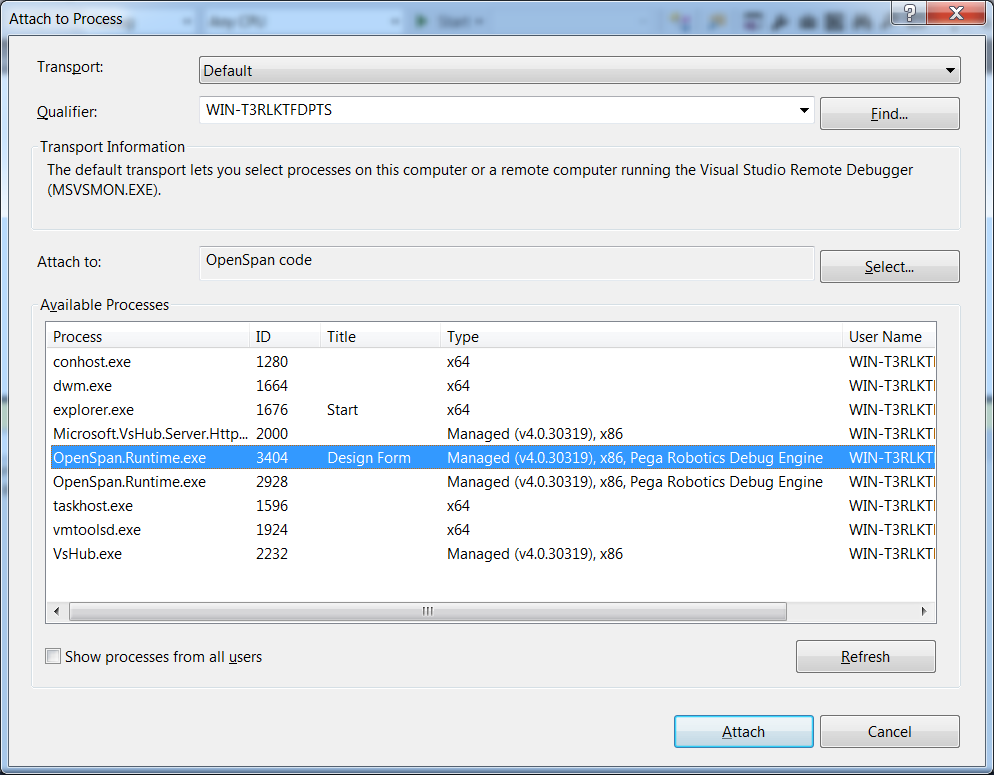Cancel the Attach to Process dialog

889,732
